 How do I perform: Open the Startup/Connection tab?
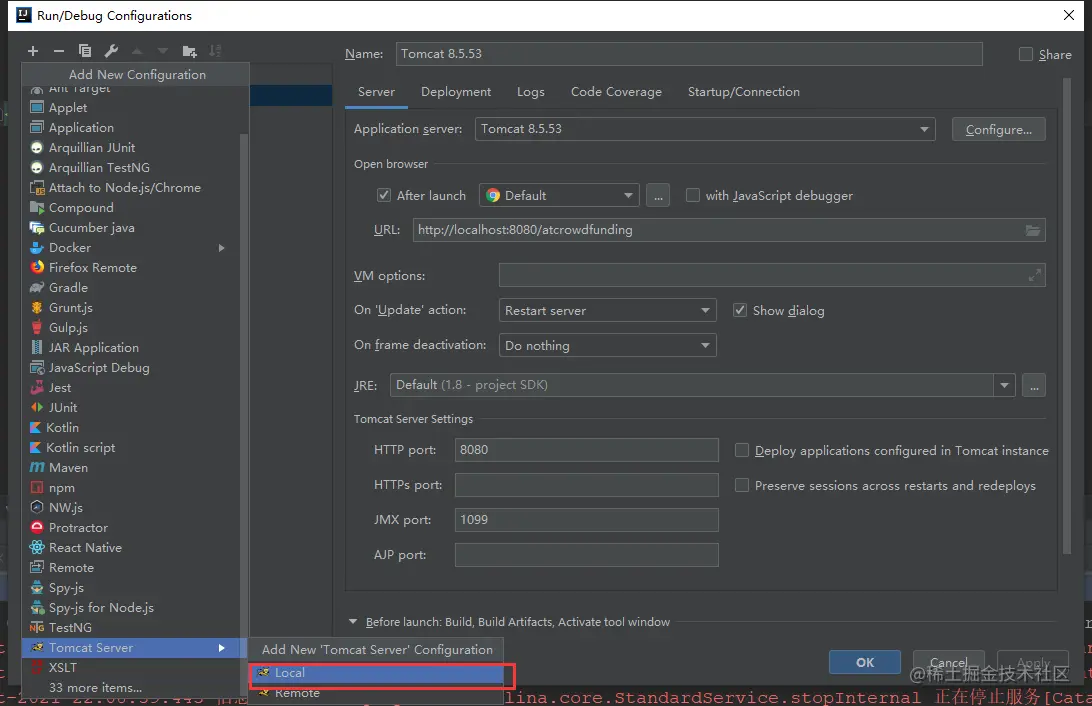(744, 92)
